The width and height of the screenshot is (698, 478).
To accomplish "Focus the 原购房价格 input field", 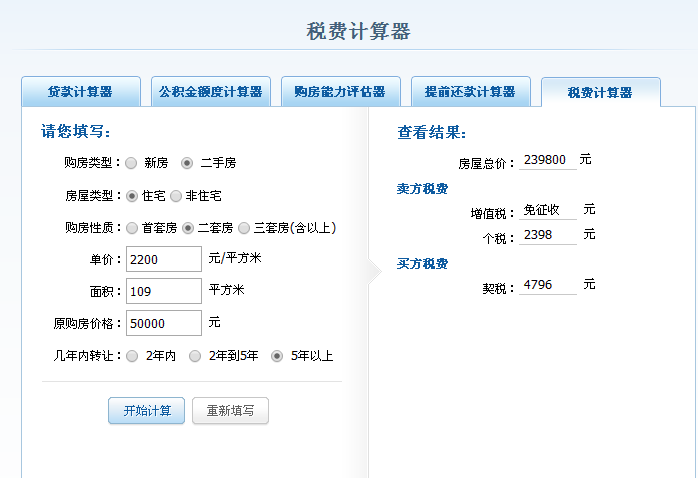I will [164, 323].
